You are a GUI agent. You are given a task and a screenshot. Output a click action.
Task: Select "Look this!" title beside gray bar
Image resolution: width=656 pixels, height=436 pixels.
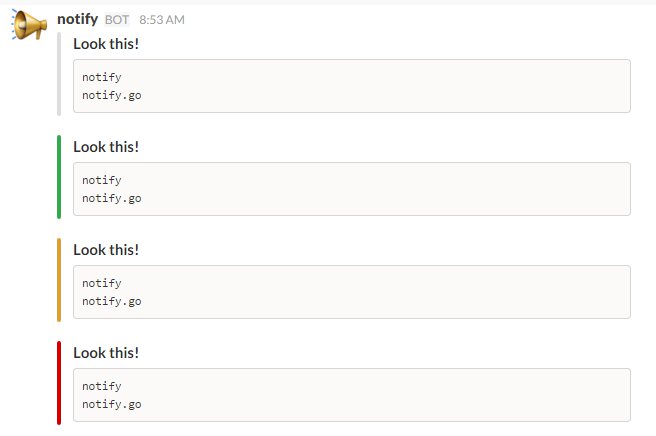tap(106, 44)
